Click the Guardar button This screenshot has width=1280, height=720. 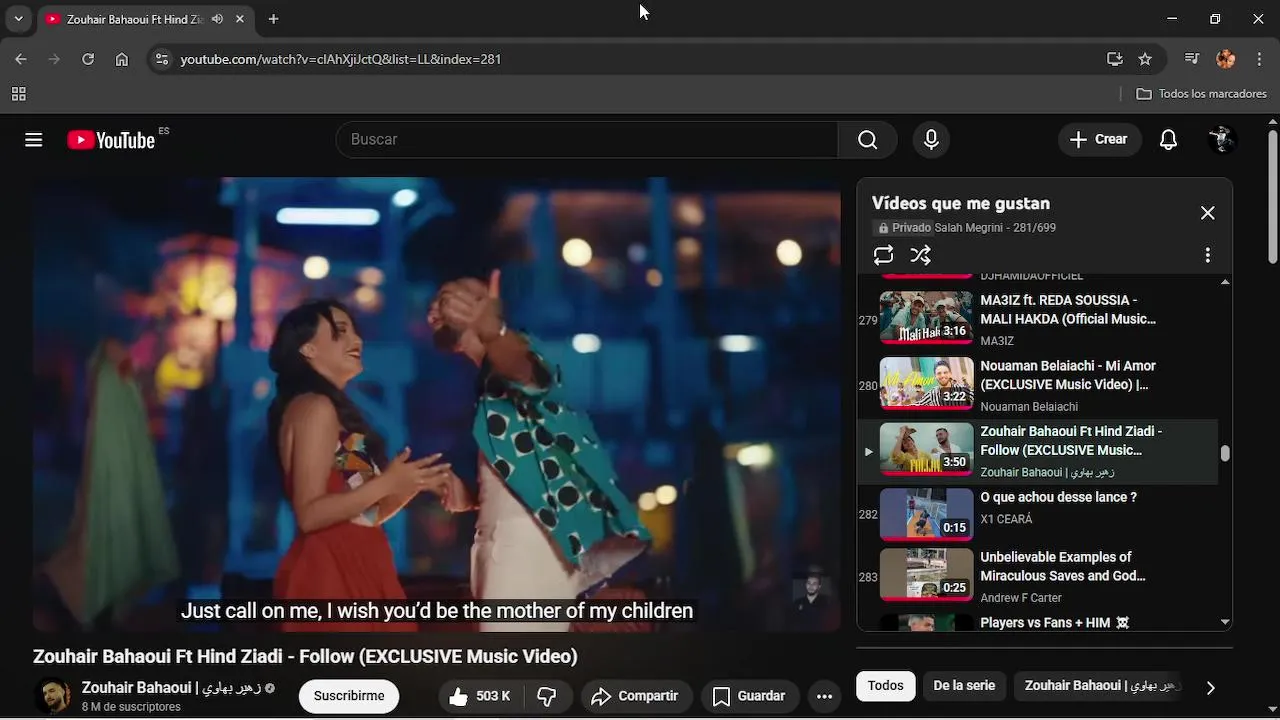pyautogui.click(x=749, y=696)
